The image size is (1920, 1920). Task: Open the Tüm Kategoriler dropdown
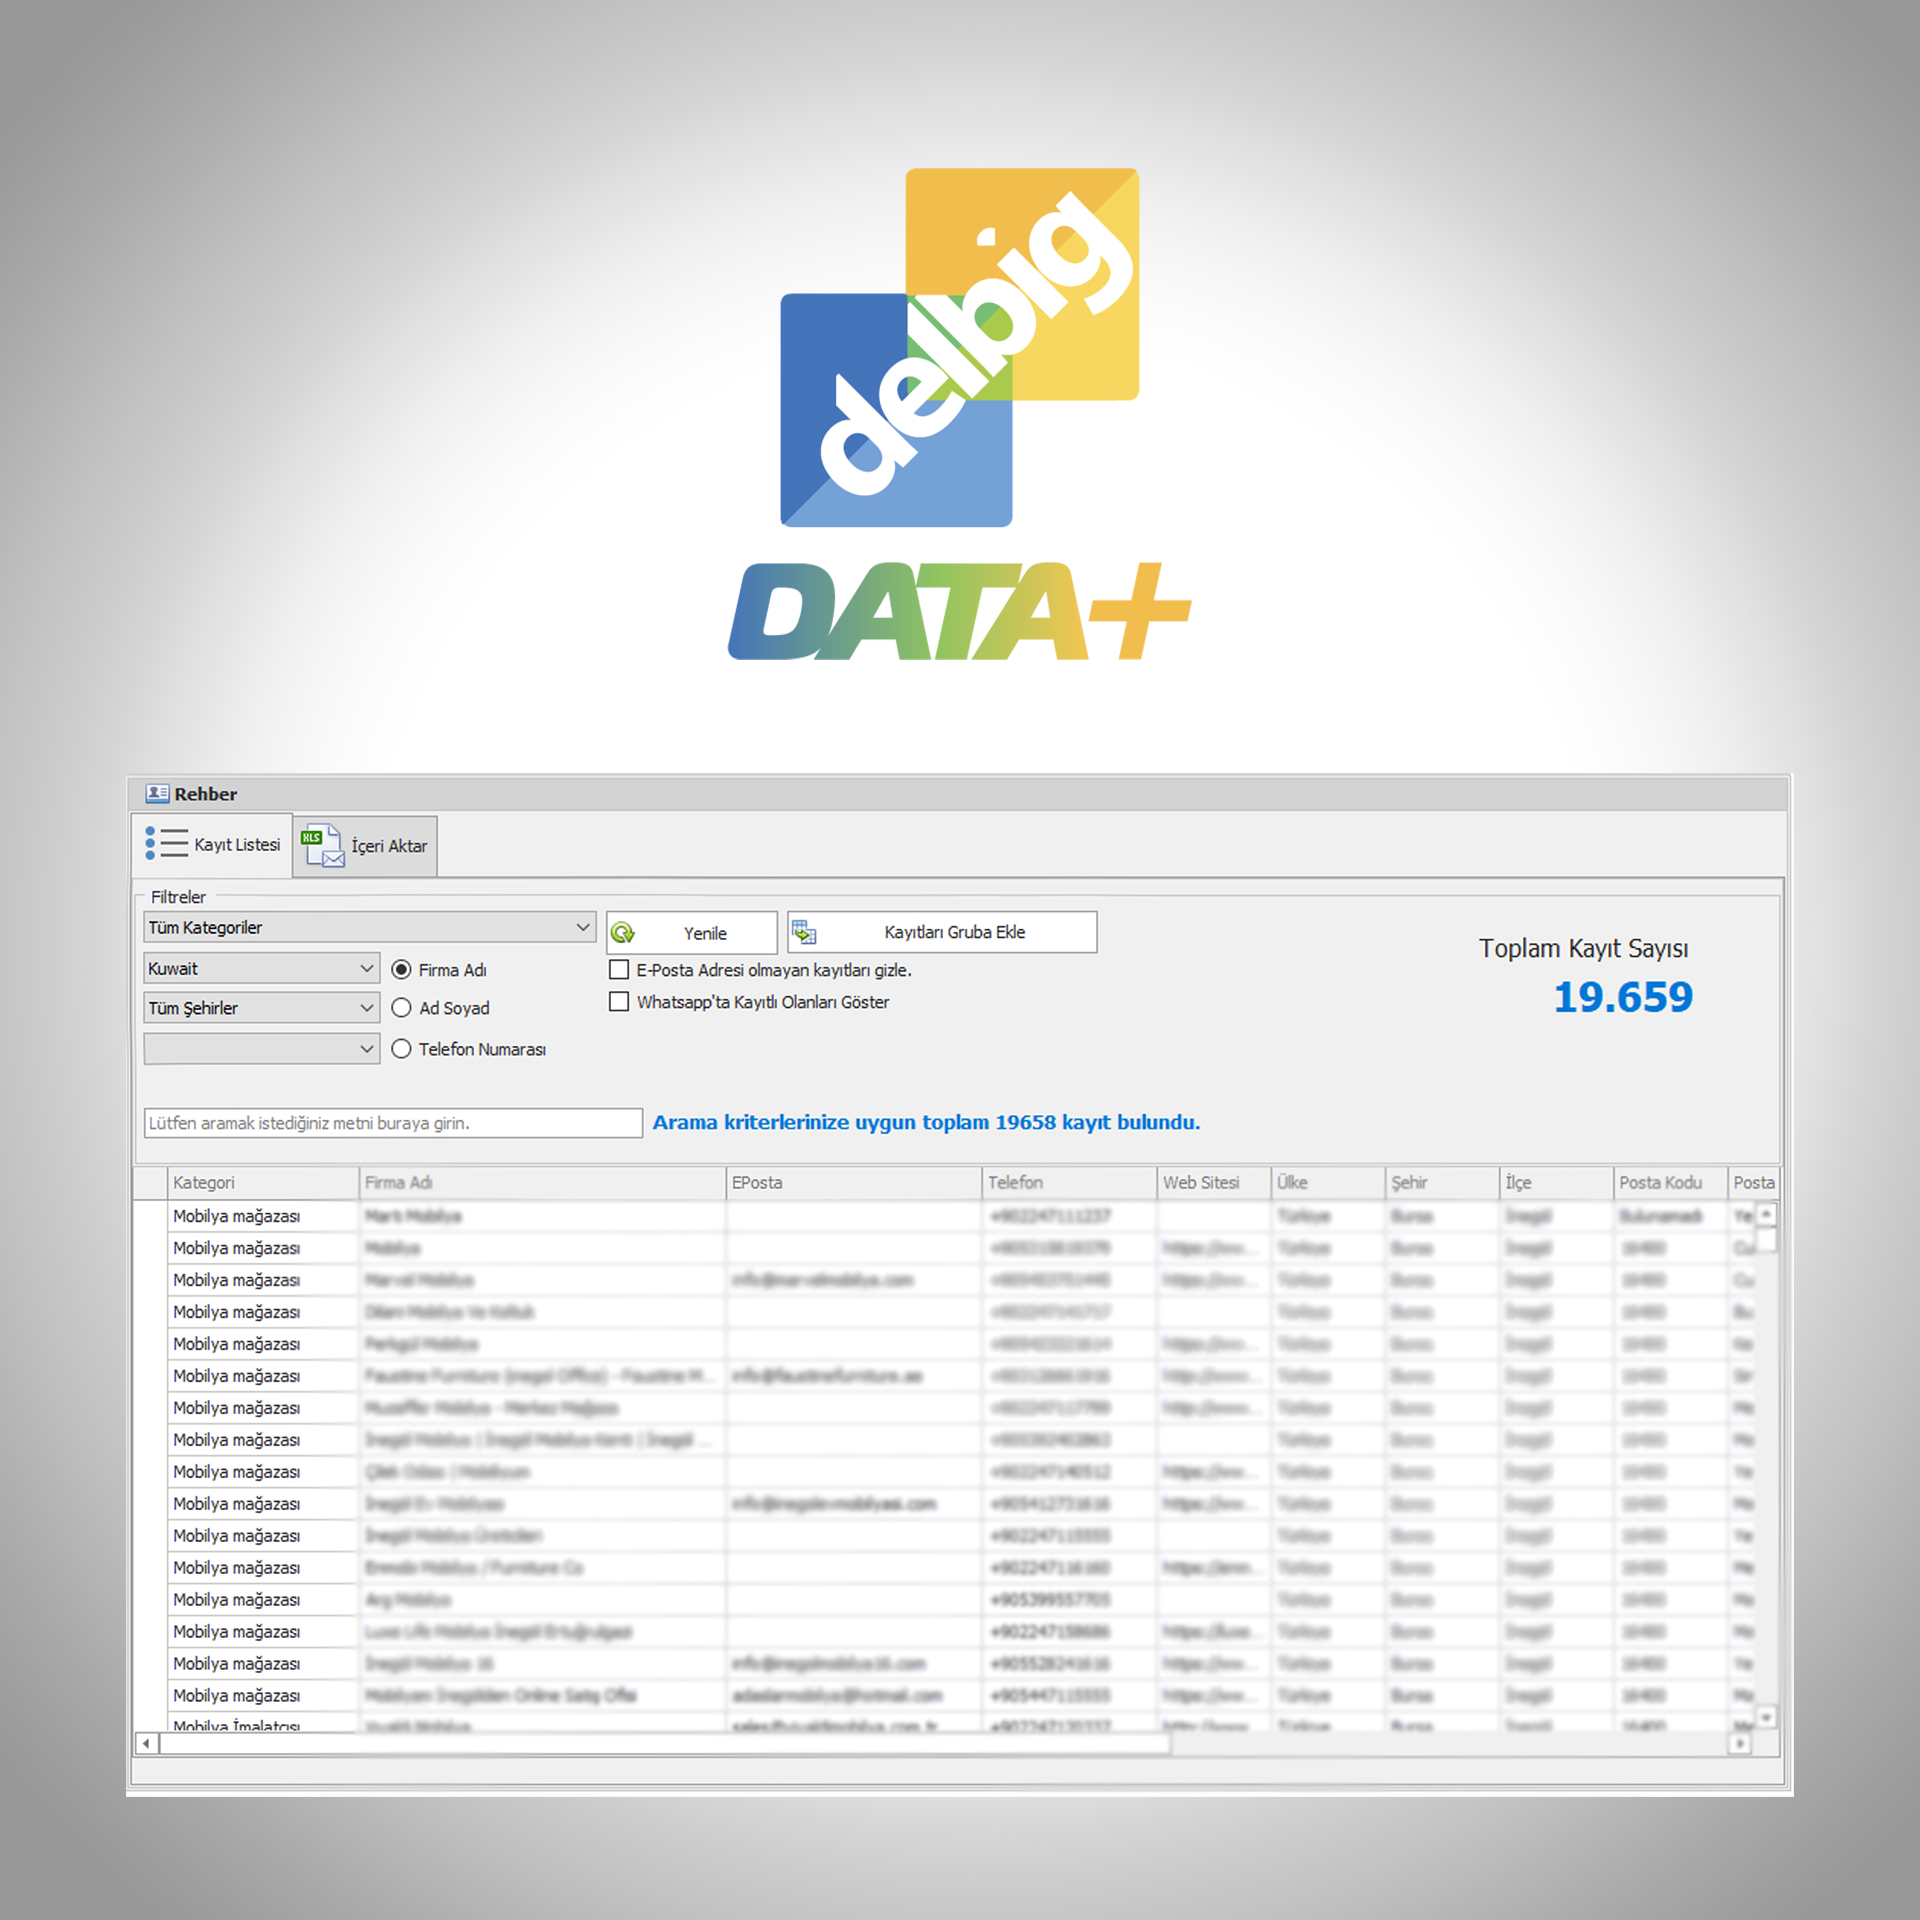pyautogui.click(x=370, y=927)
